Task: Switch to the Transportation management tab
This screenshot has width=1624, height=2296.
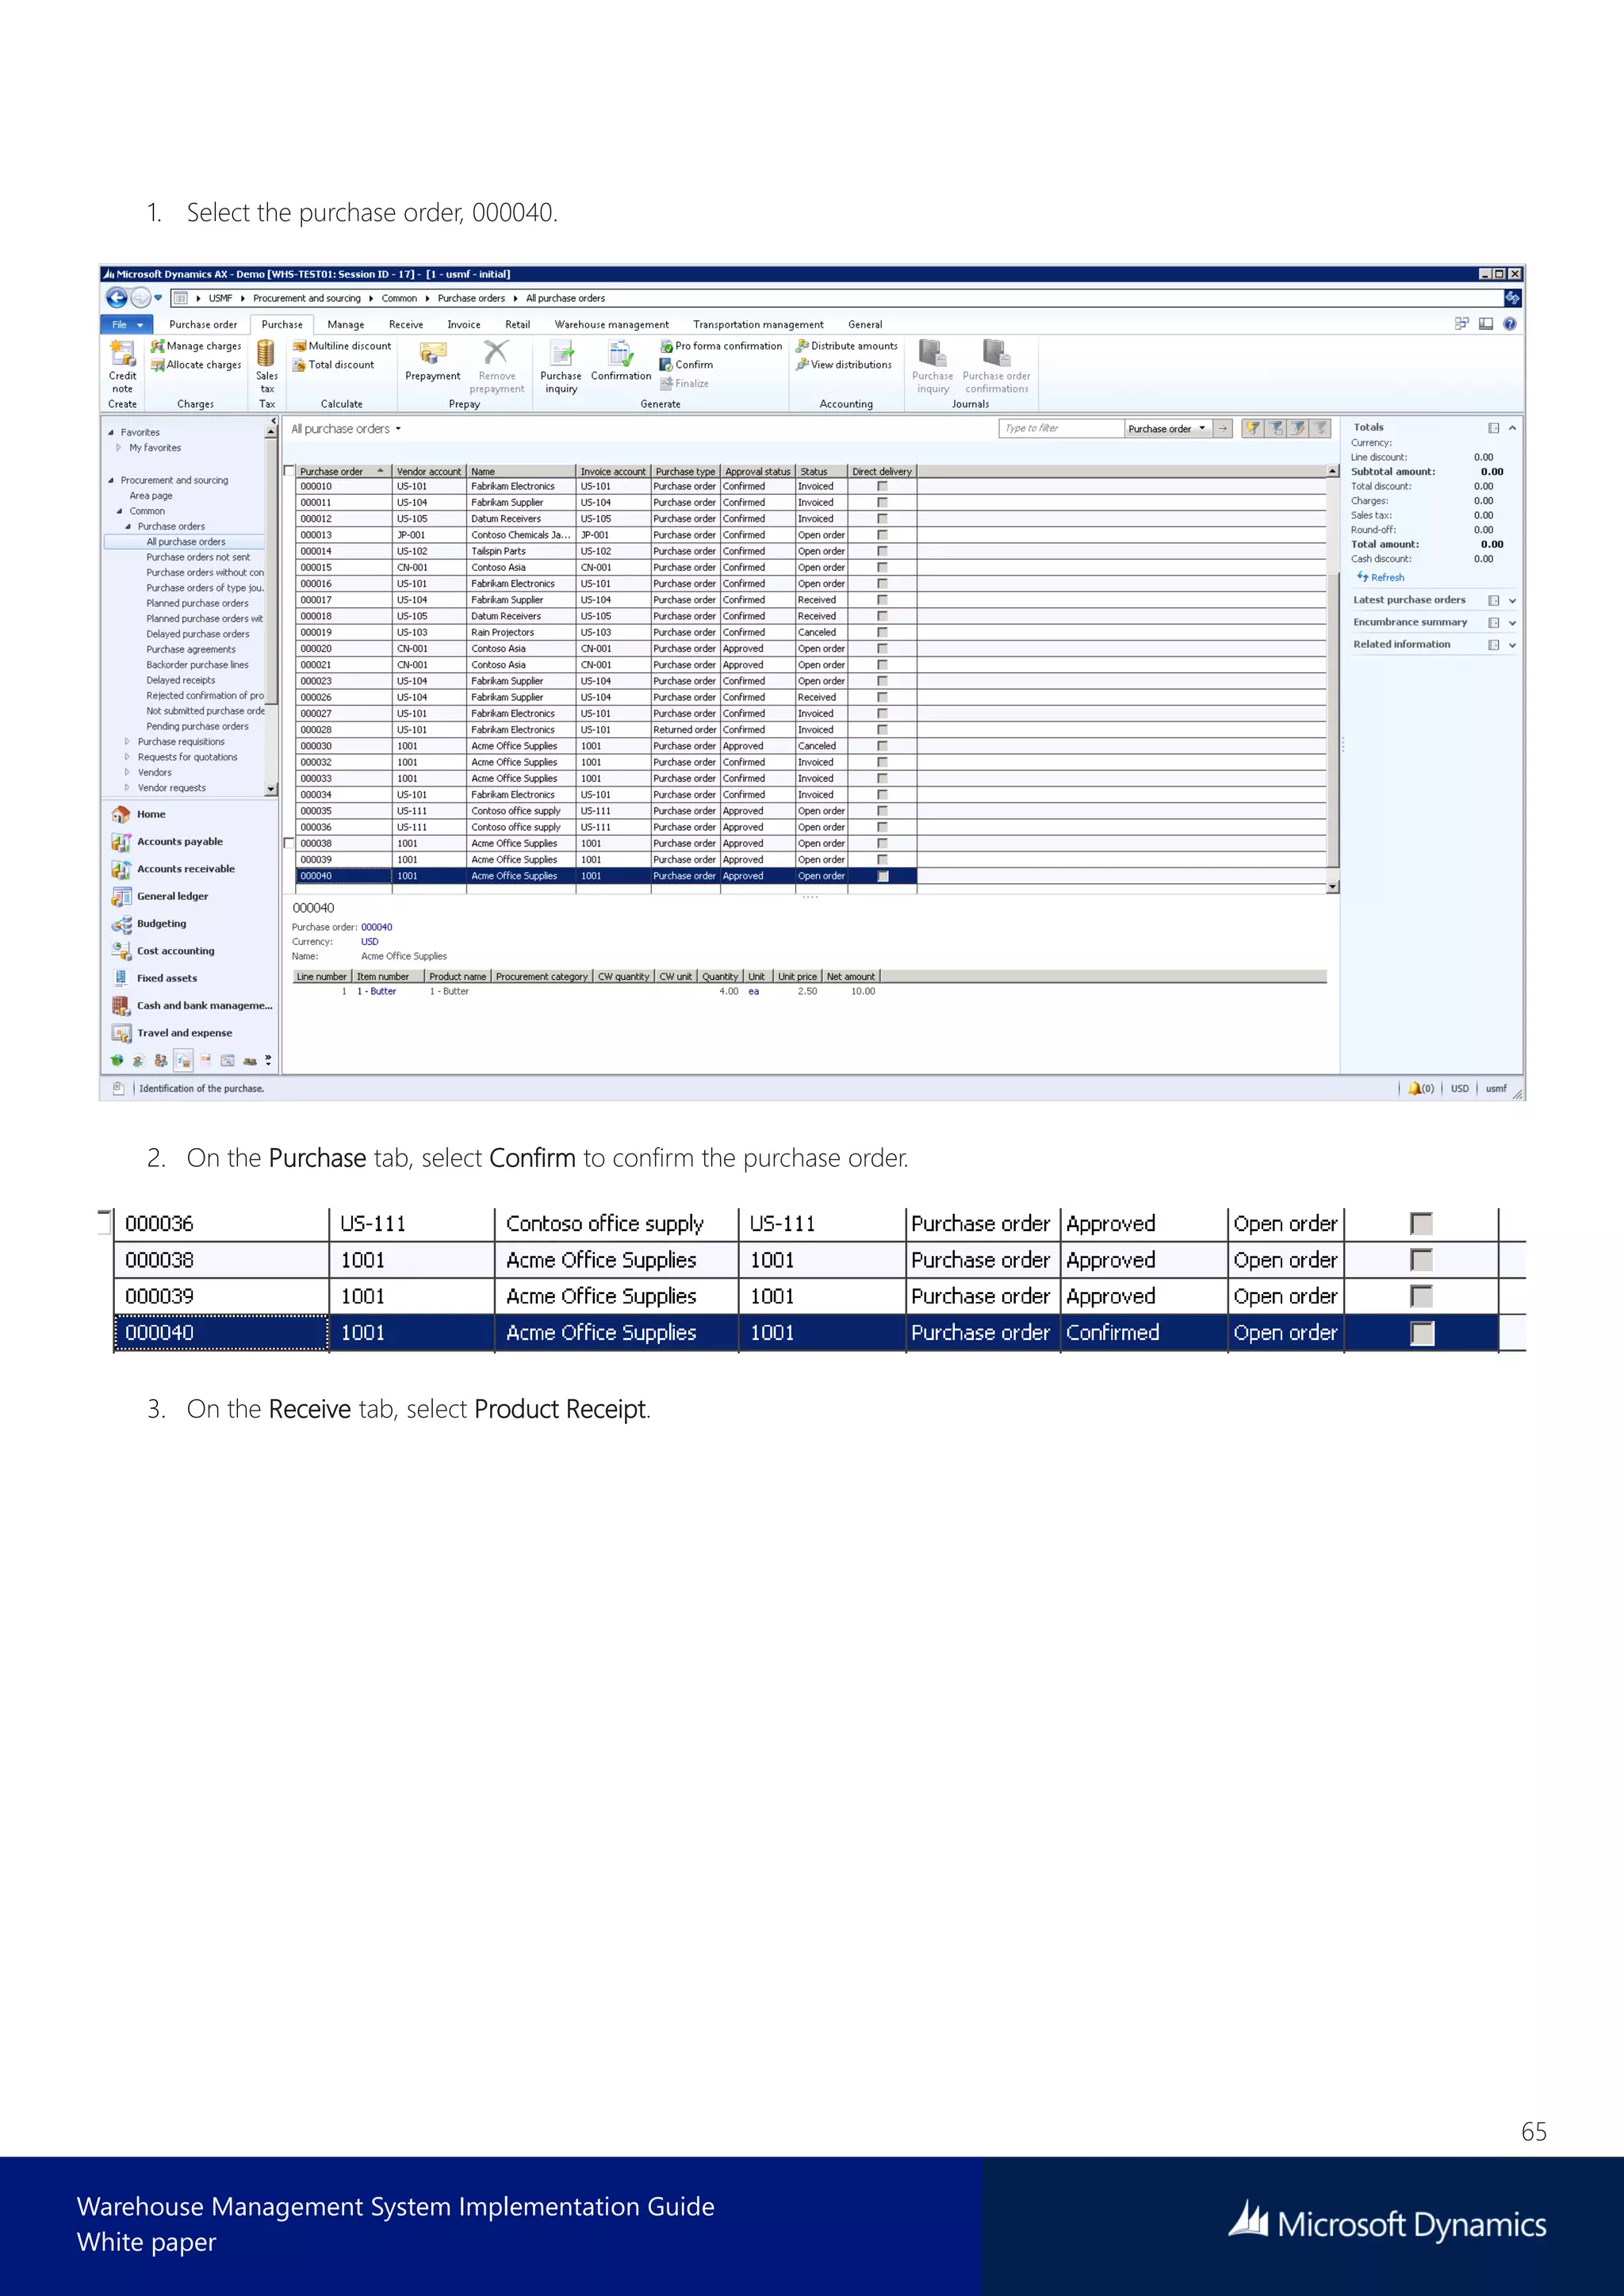Action: (x=758, y=324)
